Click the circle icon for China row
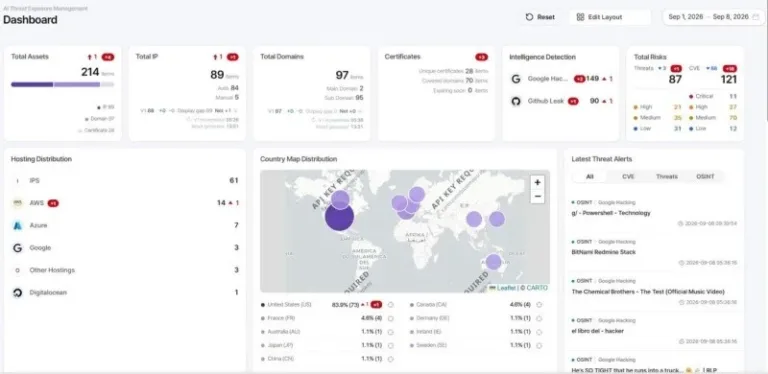The height and width of the screenshot is (374, 768). pyautogui.click(x=390, y=359)
